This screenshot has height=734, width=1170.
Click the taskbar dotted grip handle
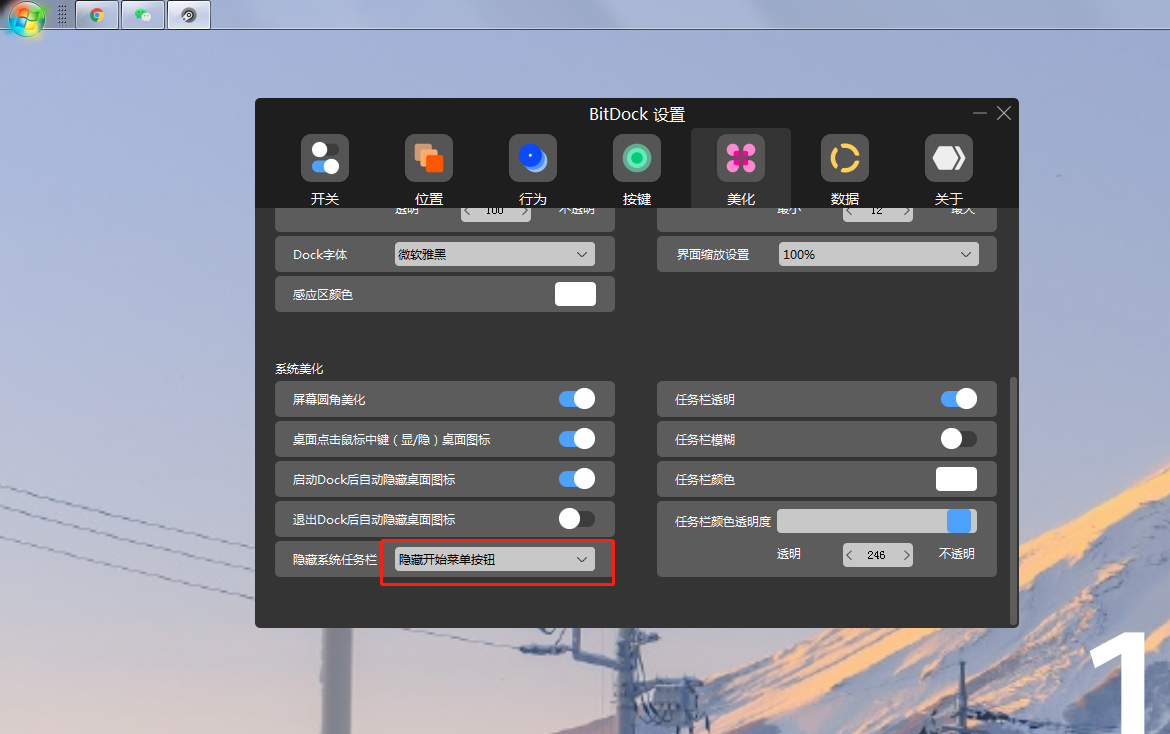62,15
